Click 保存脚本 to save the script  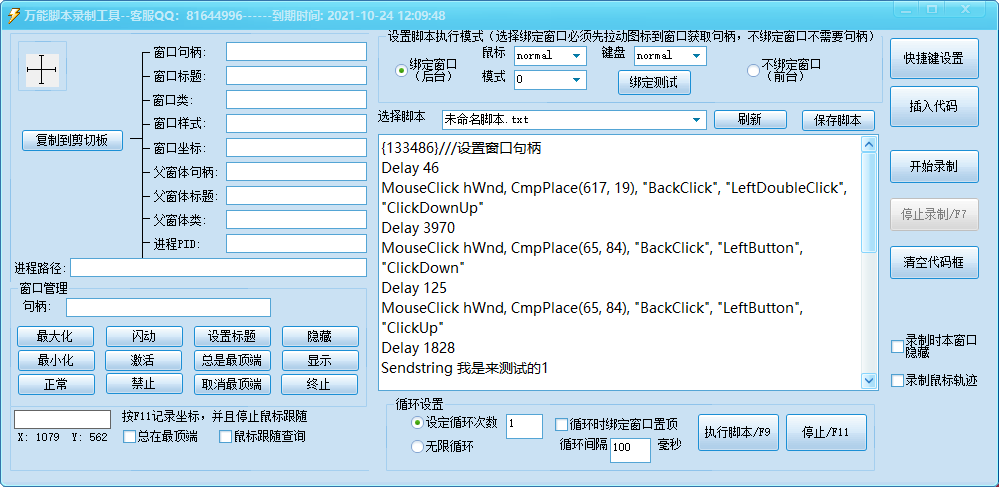point(838,120)
